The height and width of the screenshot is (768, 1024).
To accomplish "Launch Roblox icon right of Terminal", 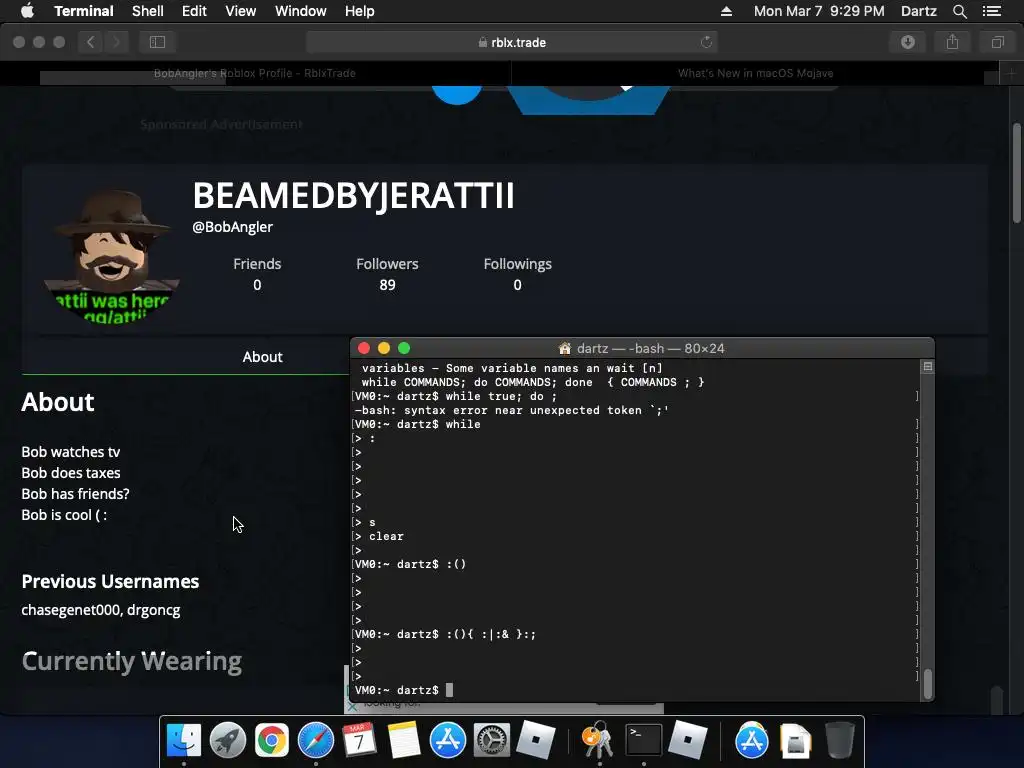I will click(x=687, y=741).
